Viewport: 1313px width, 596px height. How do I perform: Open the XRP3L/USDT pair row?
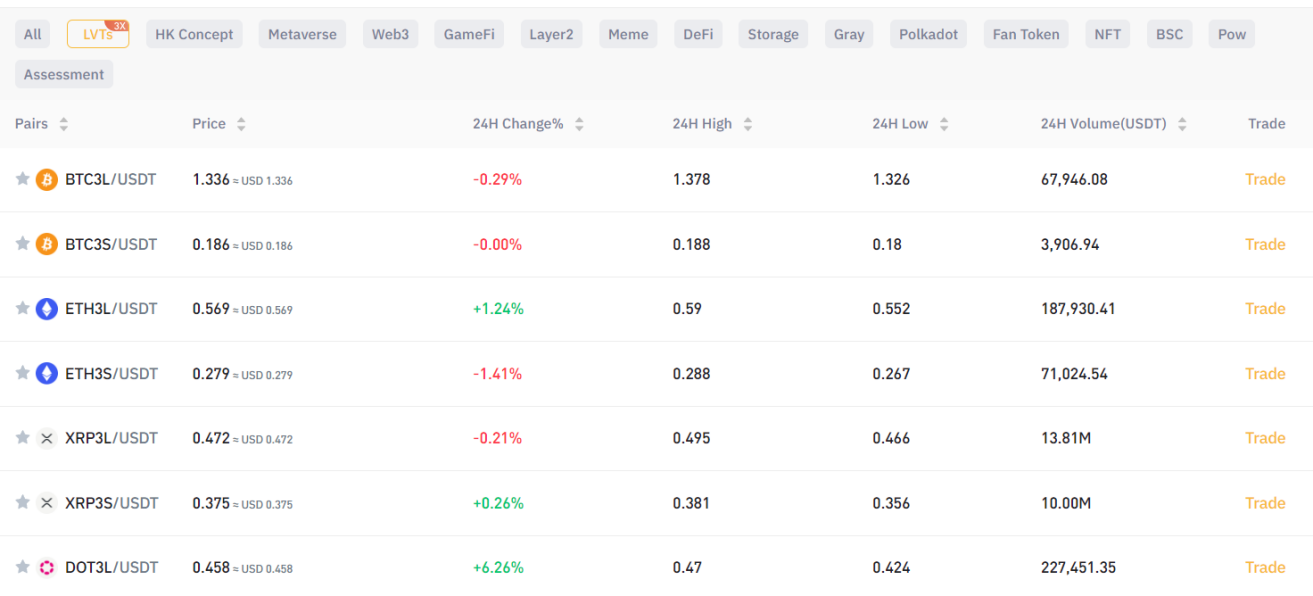(x=111, y=438)
